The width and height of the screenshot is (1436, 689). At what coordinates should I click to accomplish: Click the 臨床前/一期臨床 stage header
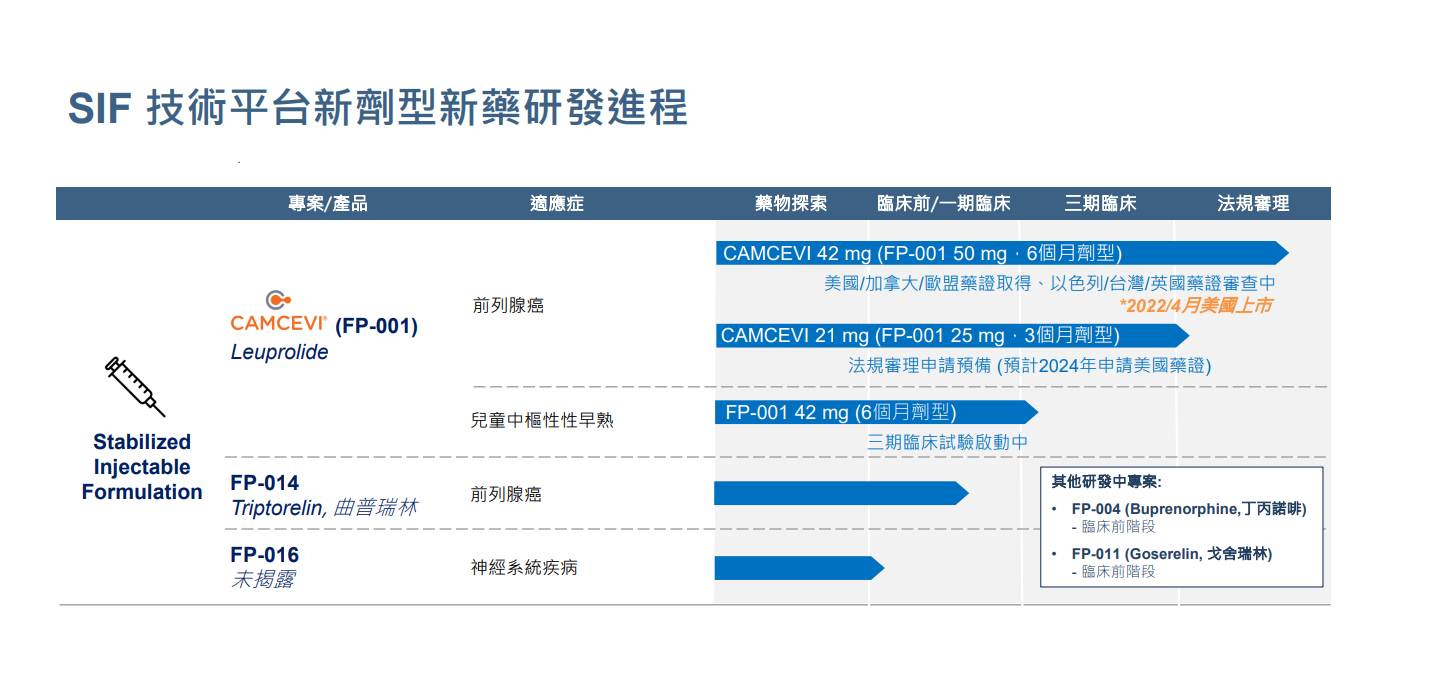pos(943,204)
